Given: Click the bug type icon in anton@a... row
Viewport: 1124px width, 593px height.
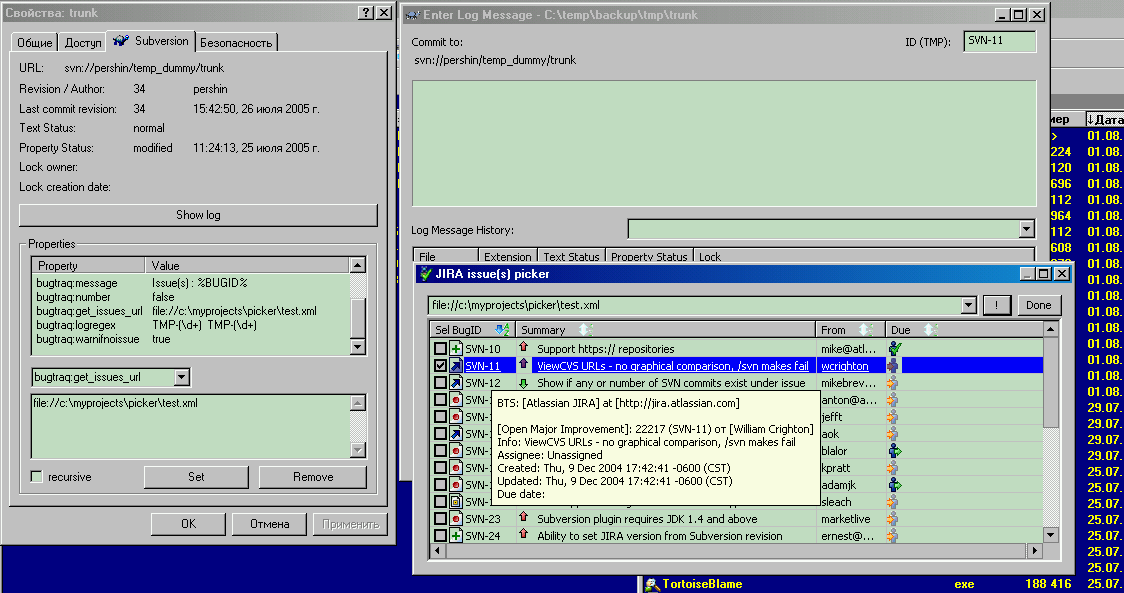Looking at the screenshot, I should pos(456,400).
